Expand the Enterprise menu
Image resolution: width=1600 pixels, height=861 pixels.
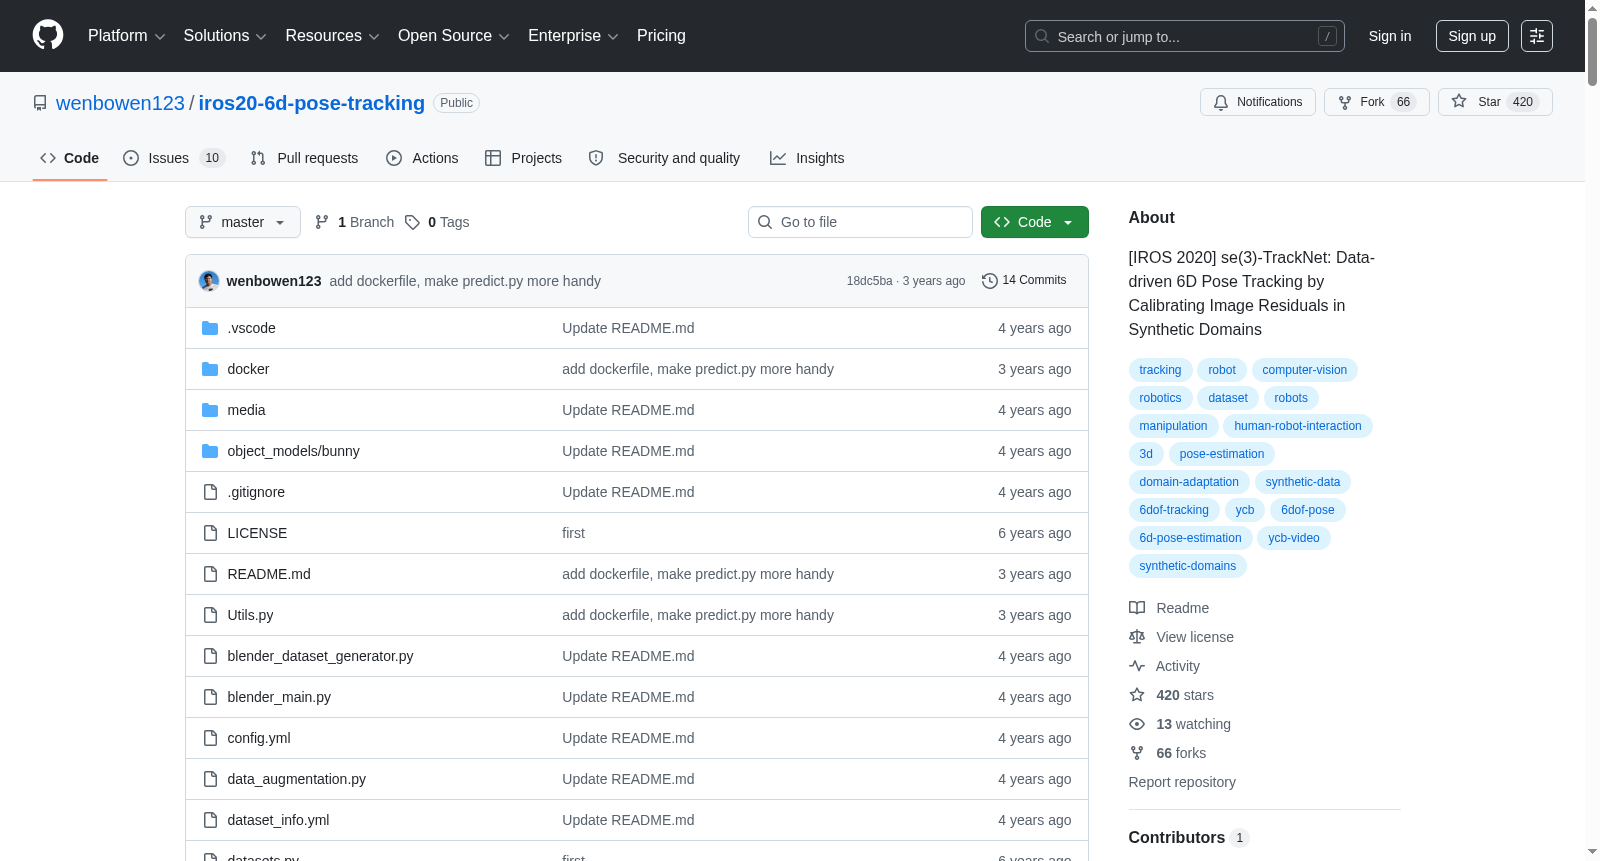(x=573, y=36)
